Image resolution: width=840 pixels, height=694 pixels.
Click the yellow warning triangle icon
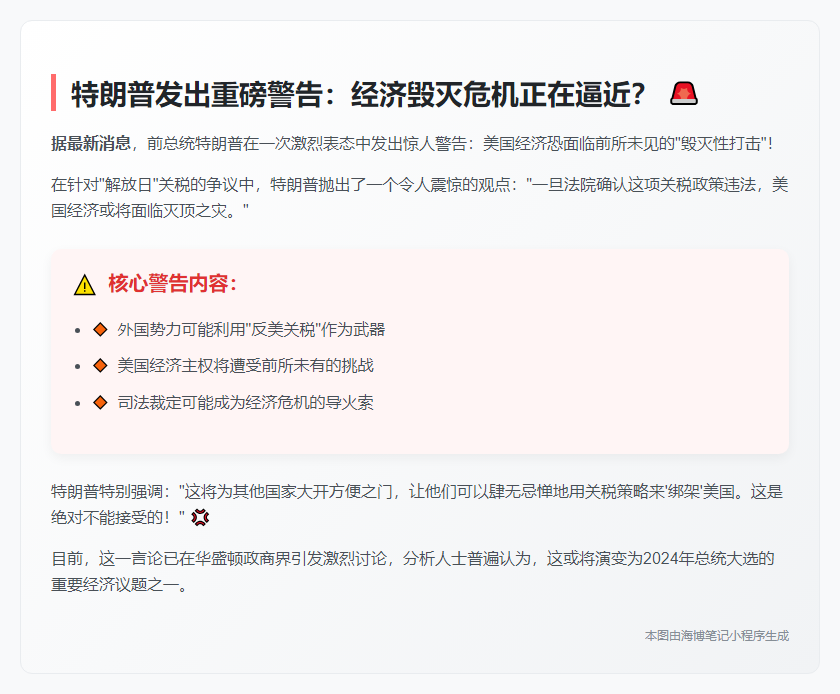coord(85,285)
